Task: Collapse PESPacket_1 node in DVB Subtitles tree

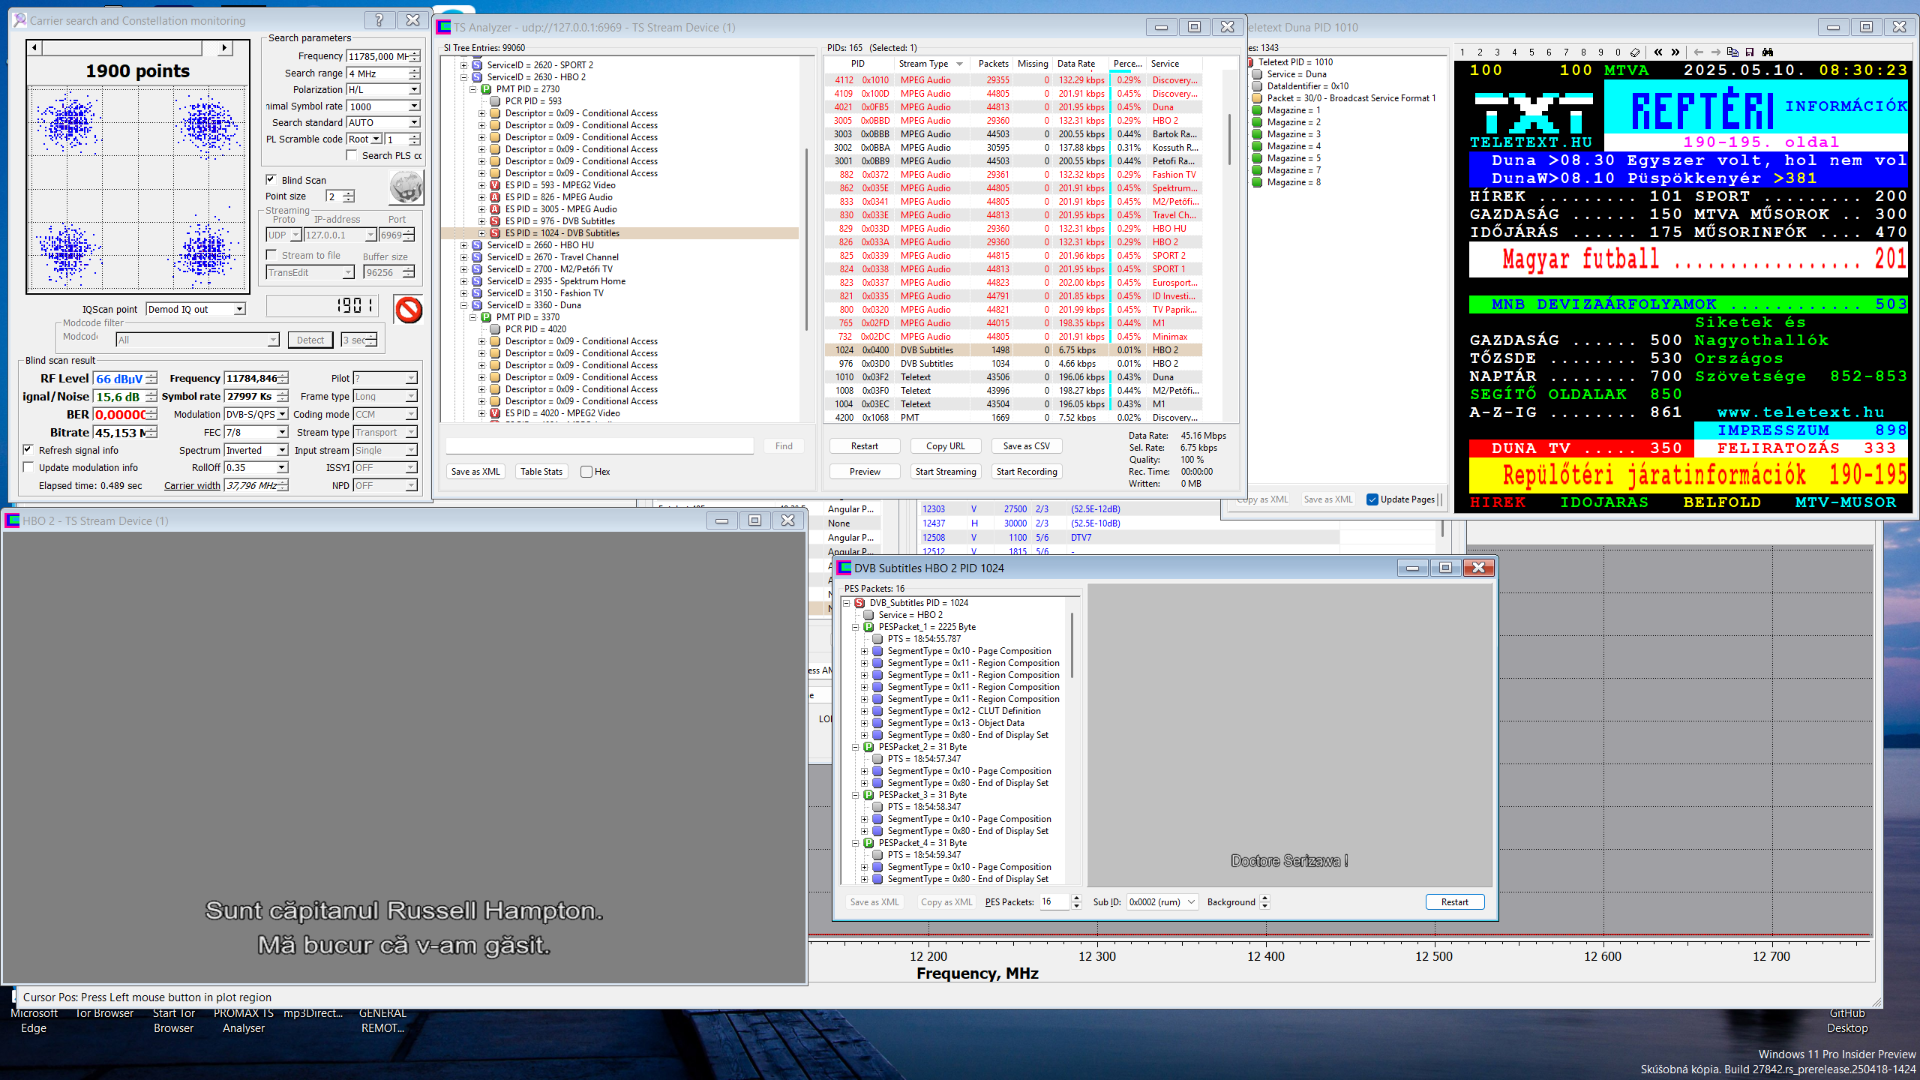Action: click(856, 627)
